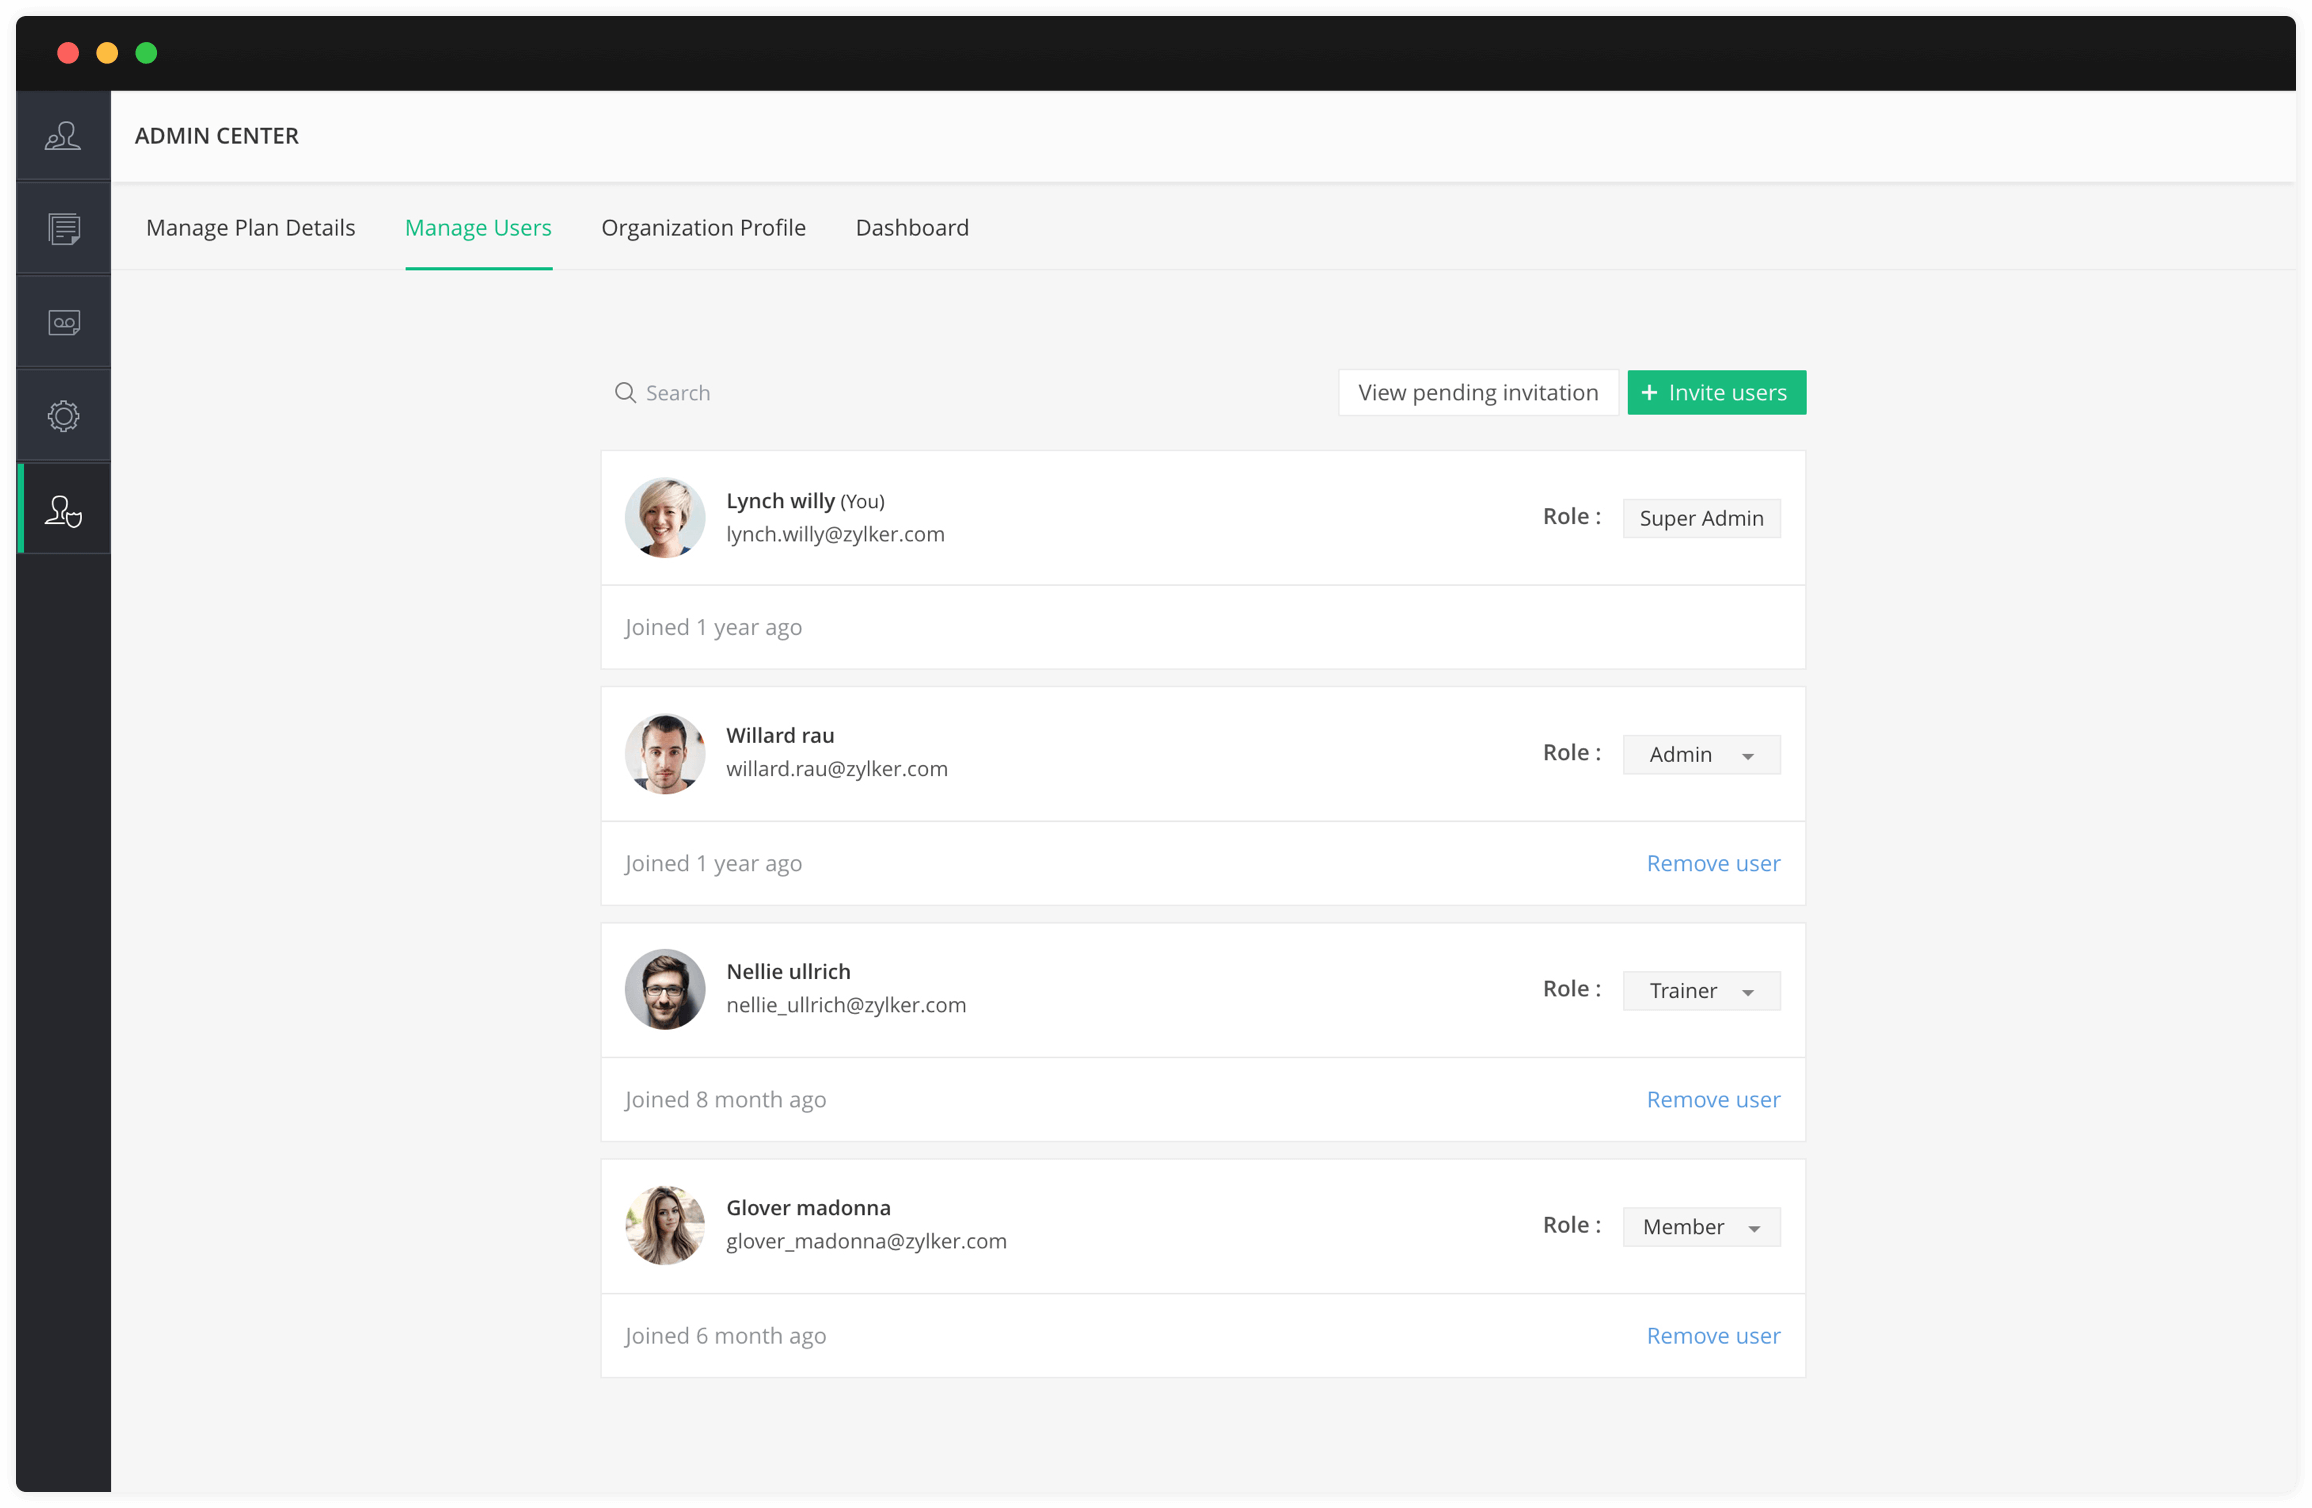Open the recordings cassette sidebar icon
The height and width of the screenshot is (1508, 2312).
[x=63, y=322]
